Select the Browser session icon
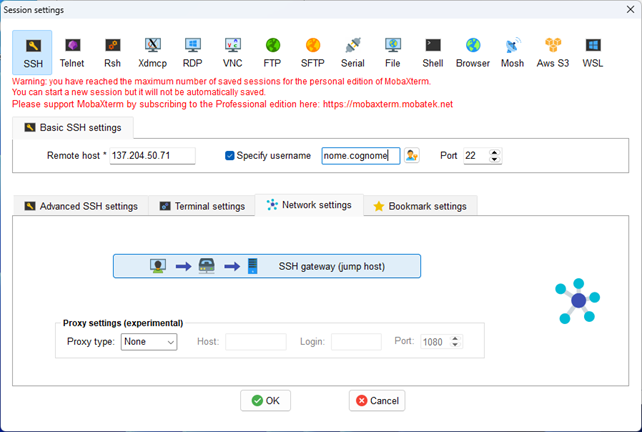Screen dimensions: 642x432 473,52
